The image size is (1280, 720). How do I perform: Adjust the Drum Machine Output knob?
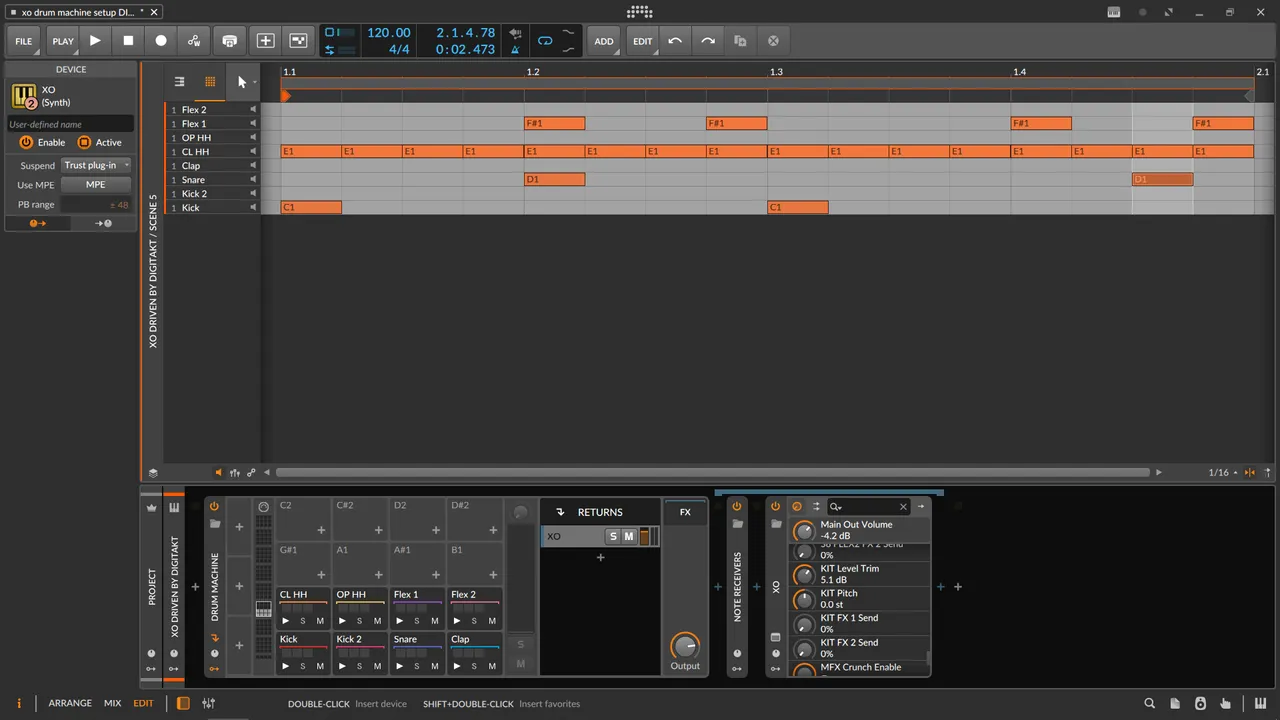click(x=685, y=645)
